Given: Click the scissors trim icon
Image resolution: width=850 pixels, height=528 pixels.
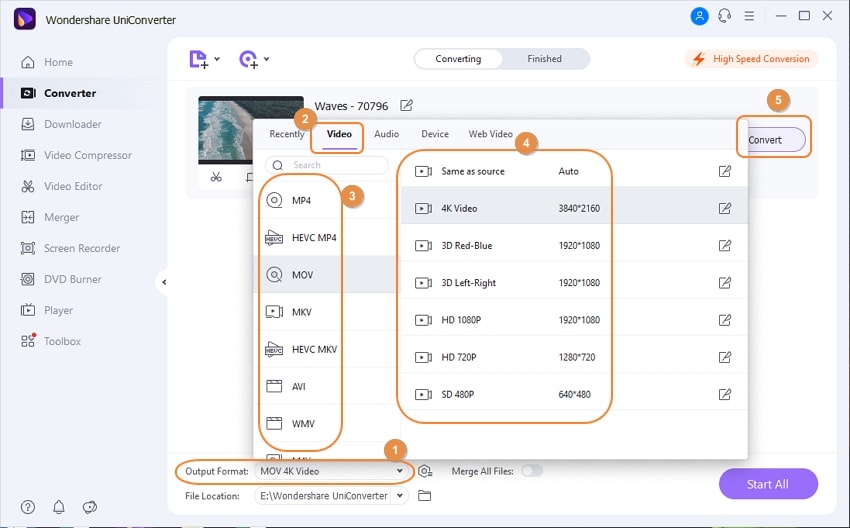Looking at the screenshot, I should [x=216, y=177].
